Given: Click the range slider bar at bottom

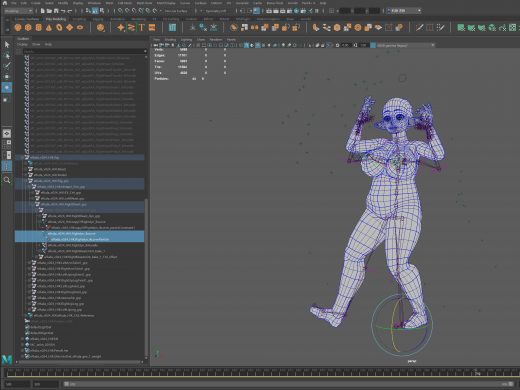Looking at the screenshot, I should click(290, 384).
